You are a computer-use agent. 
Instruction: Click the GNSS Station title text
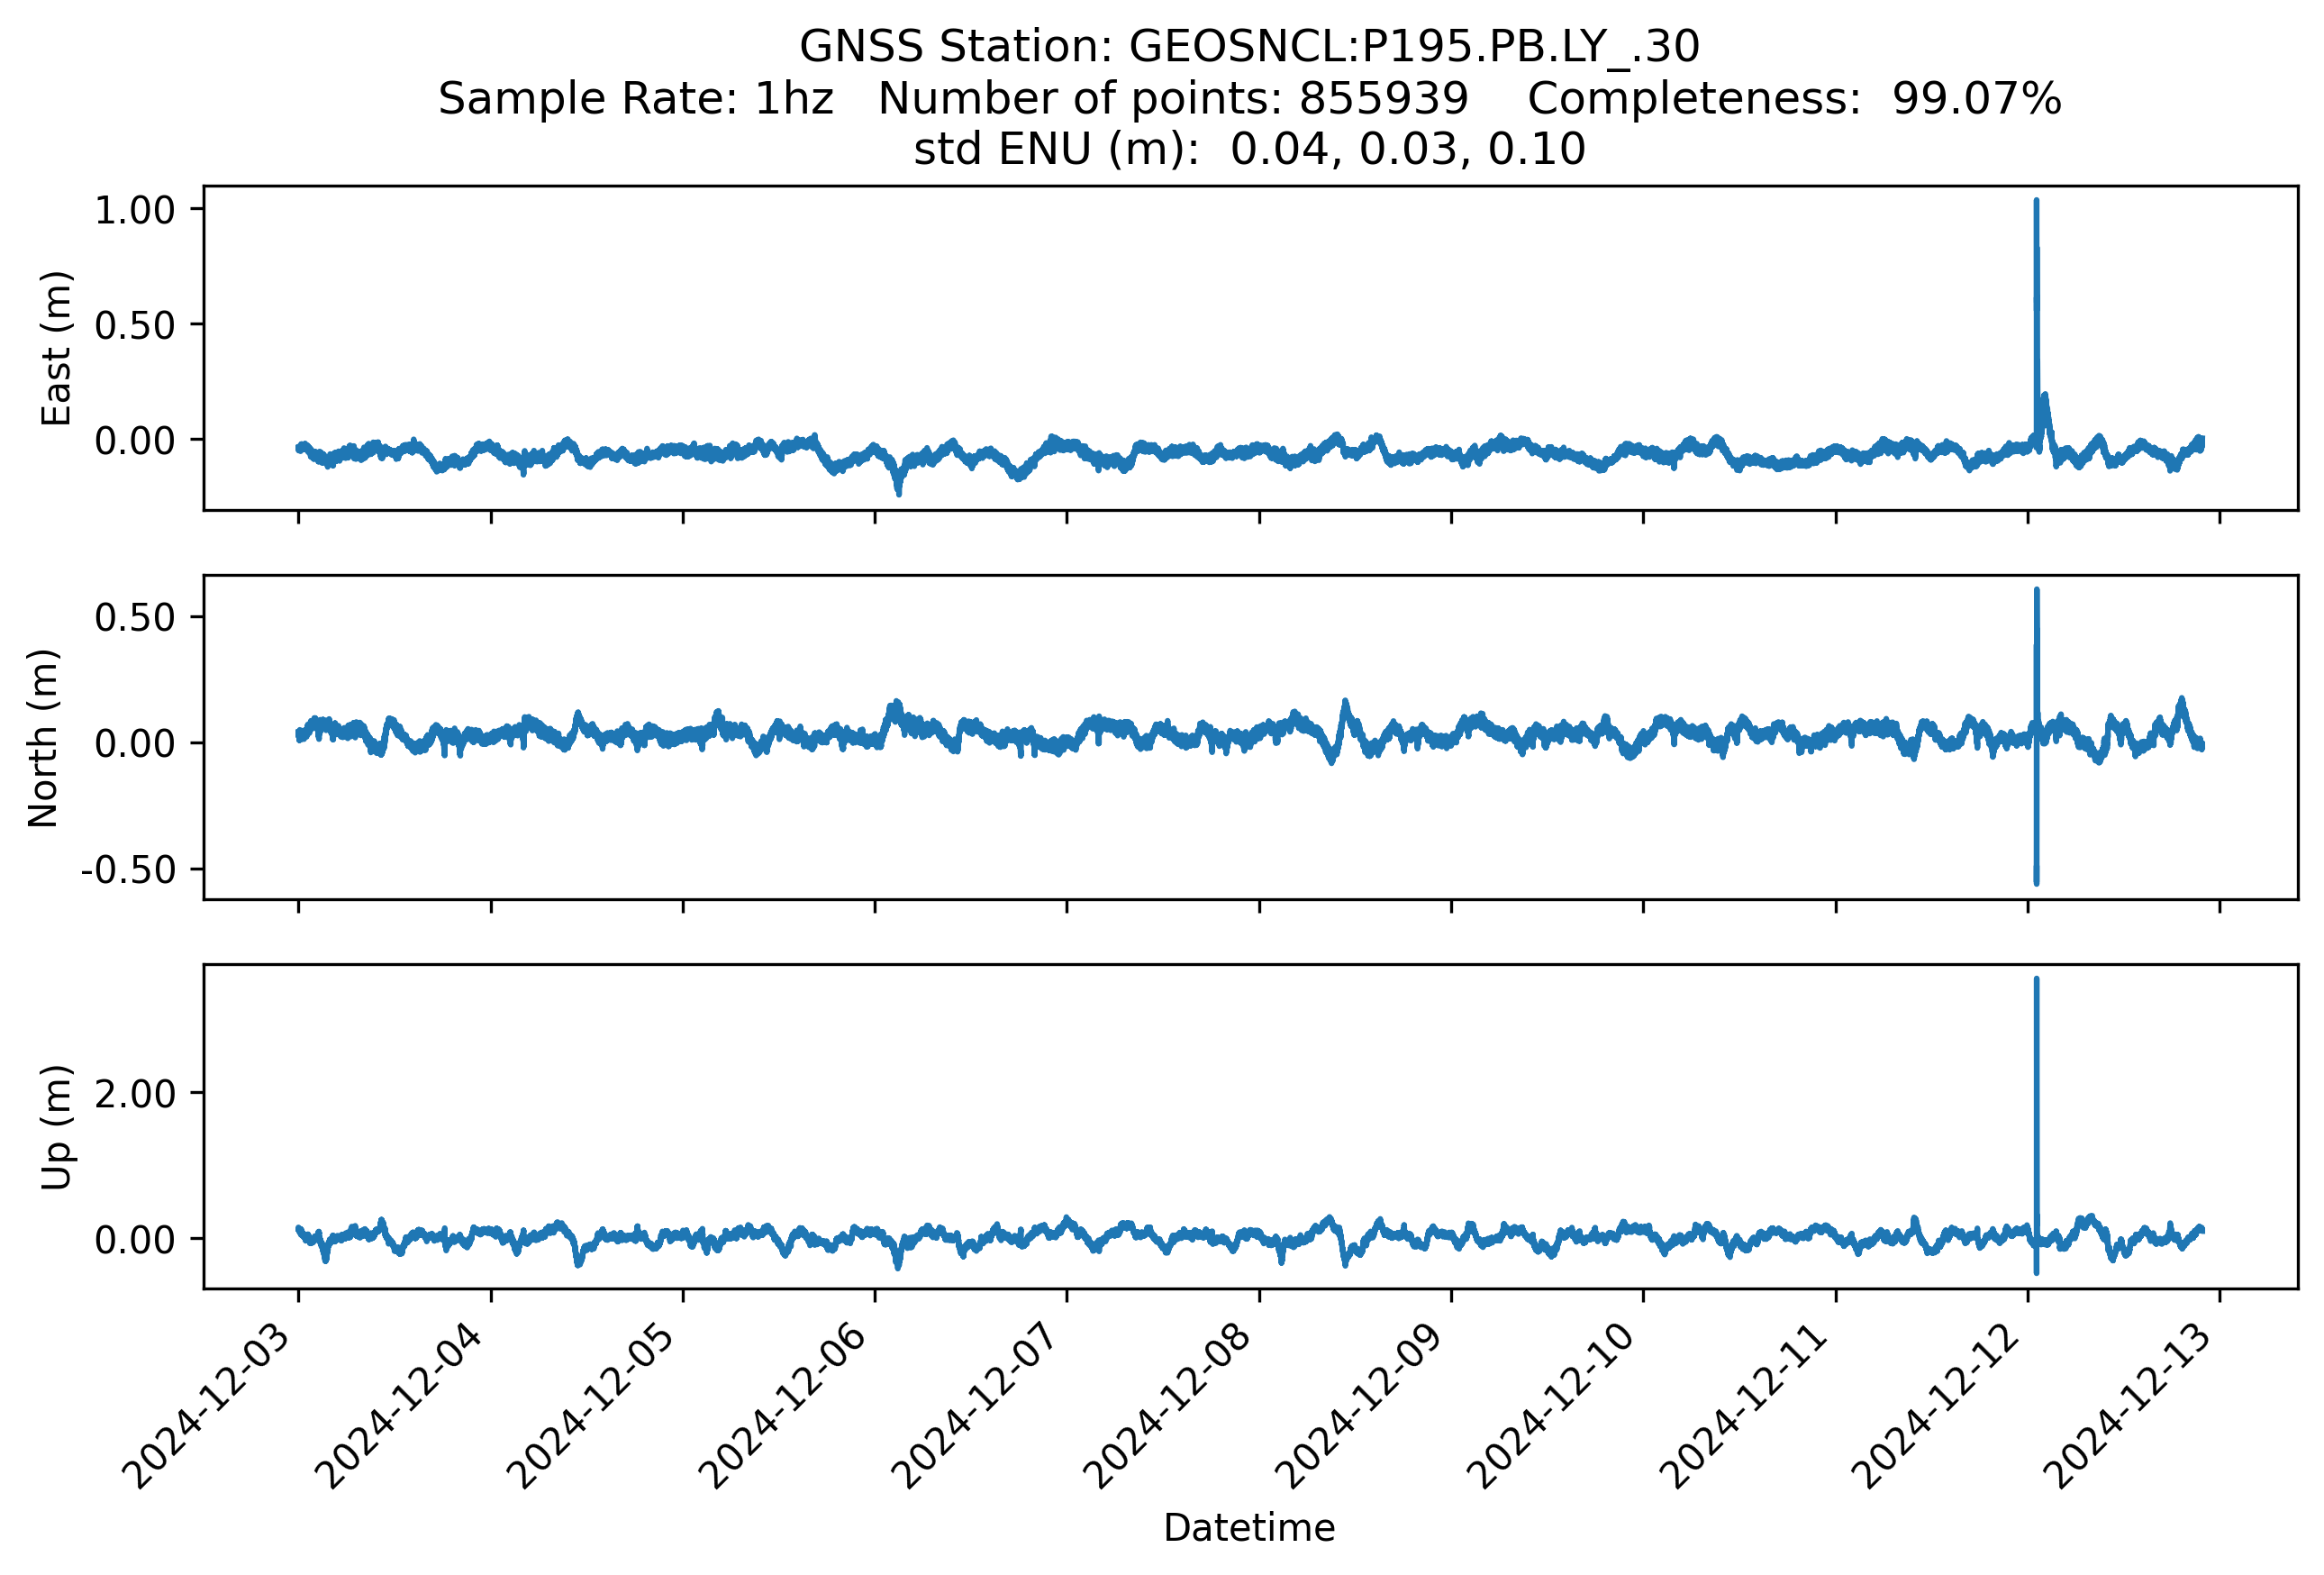coord(1249,47)
